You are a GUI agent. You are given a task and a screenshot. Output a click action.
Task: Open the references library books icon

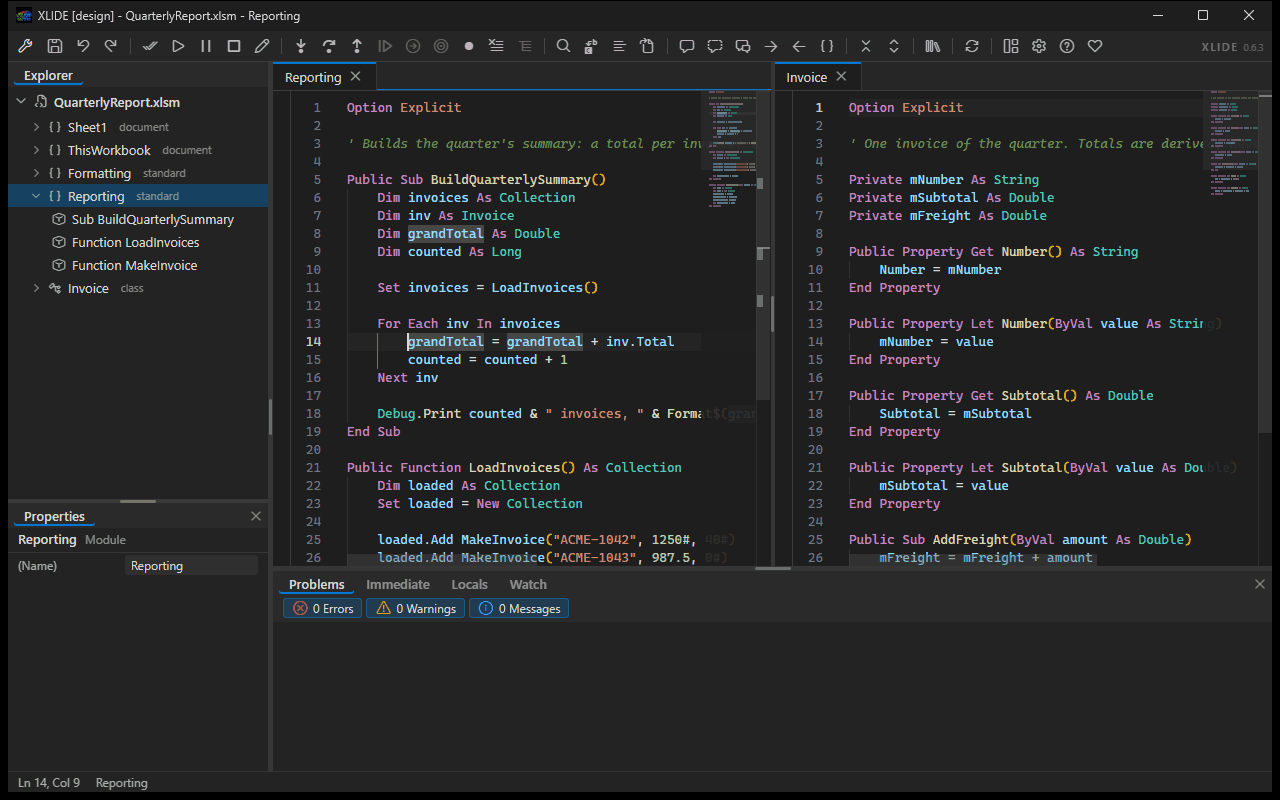tap(933, 46)
